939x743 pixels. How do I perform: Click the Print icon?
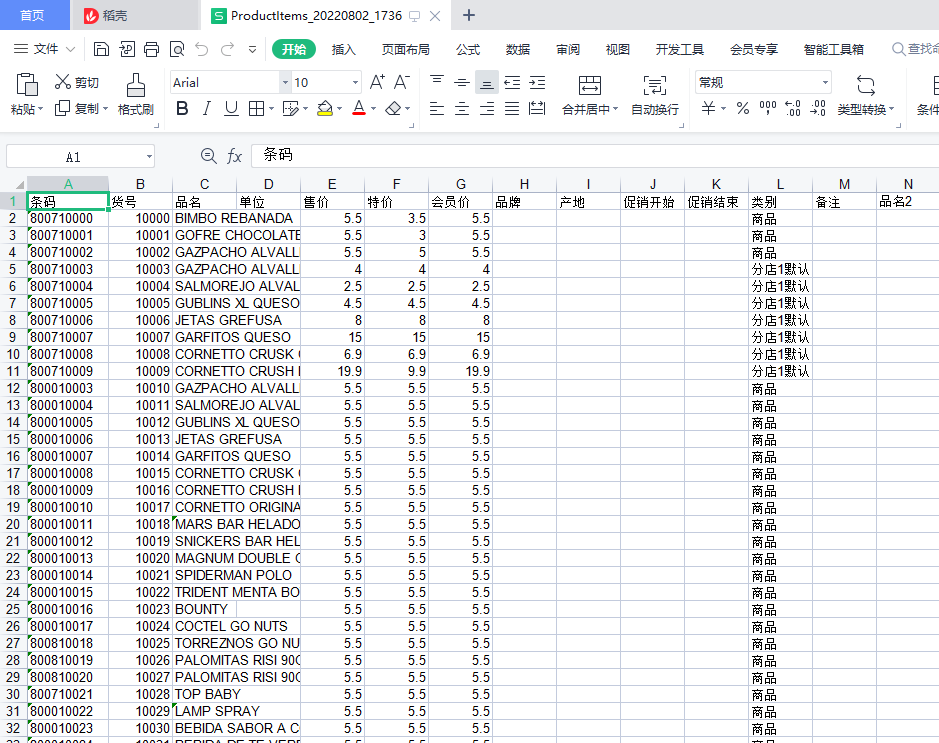point(152,49)
